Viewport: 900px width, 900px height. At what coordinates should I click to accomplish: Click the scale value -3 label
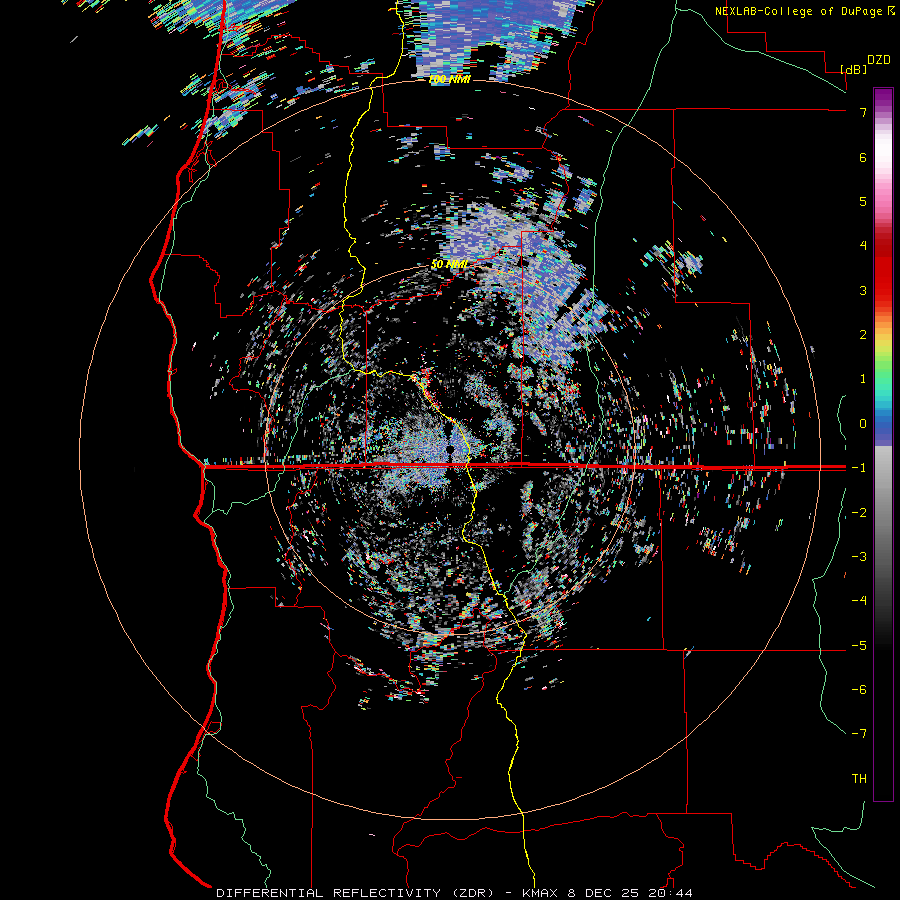pos(859,556)
